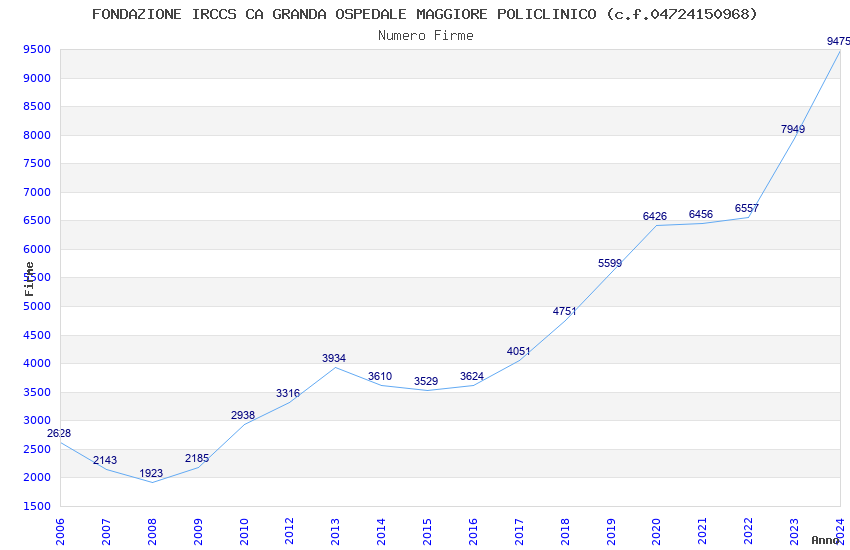
Task: Click the 5599 data label for 2019
Action: pyautogui.click(x=610, y=263)
